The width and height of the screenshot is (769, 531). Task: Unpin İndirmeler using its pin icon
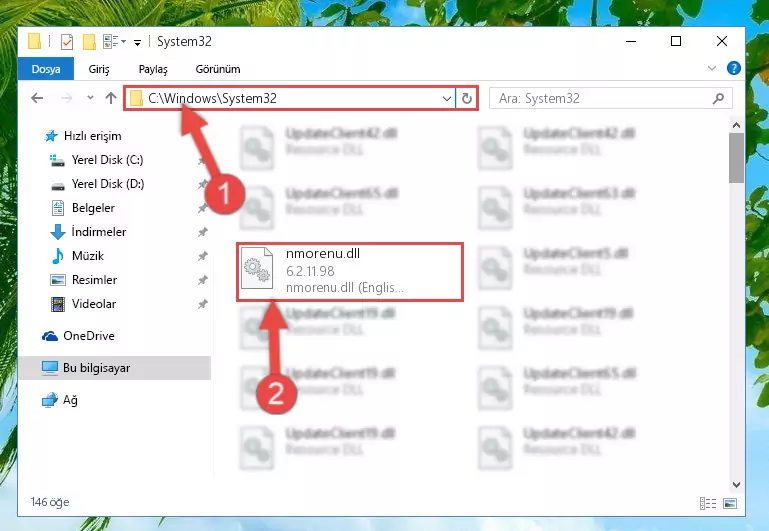(x=202, y=232)
